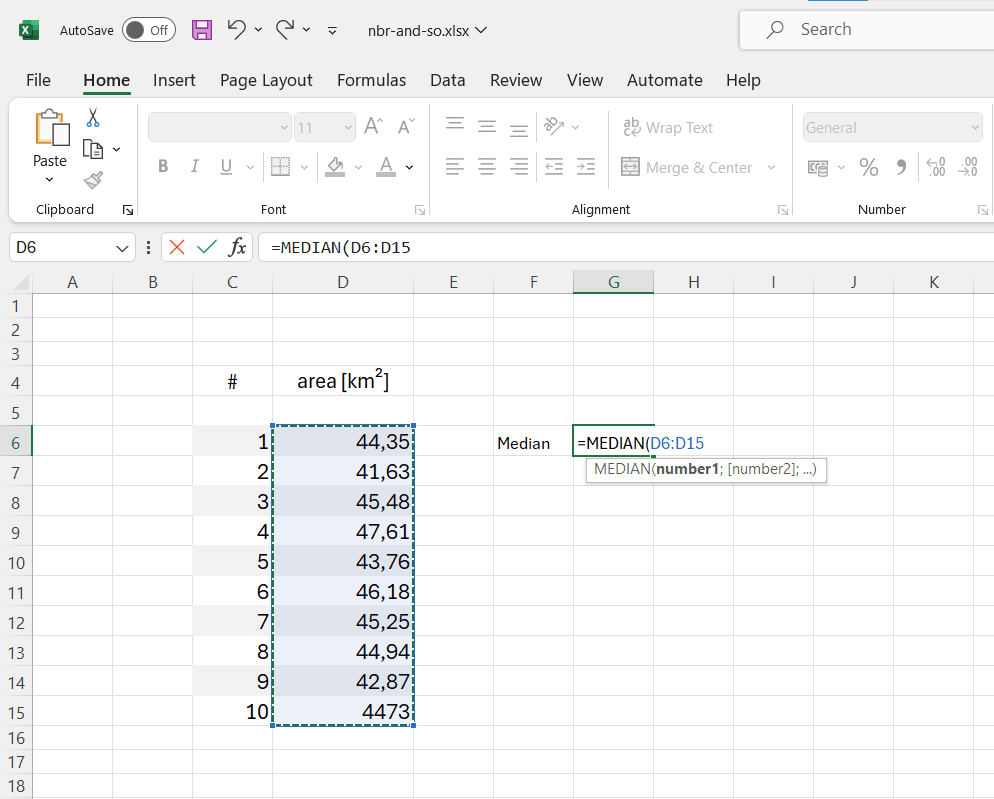Click the Wrap Text button

pos(667,128)
